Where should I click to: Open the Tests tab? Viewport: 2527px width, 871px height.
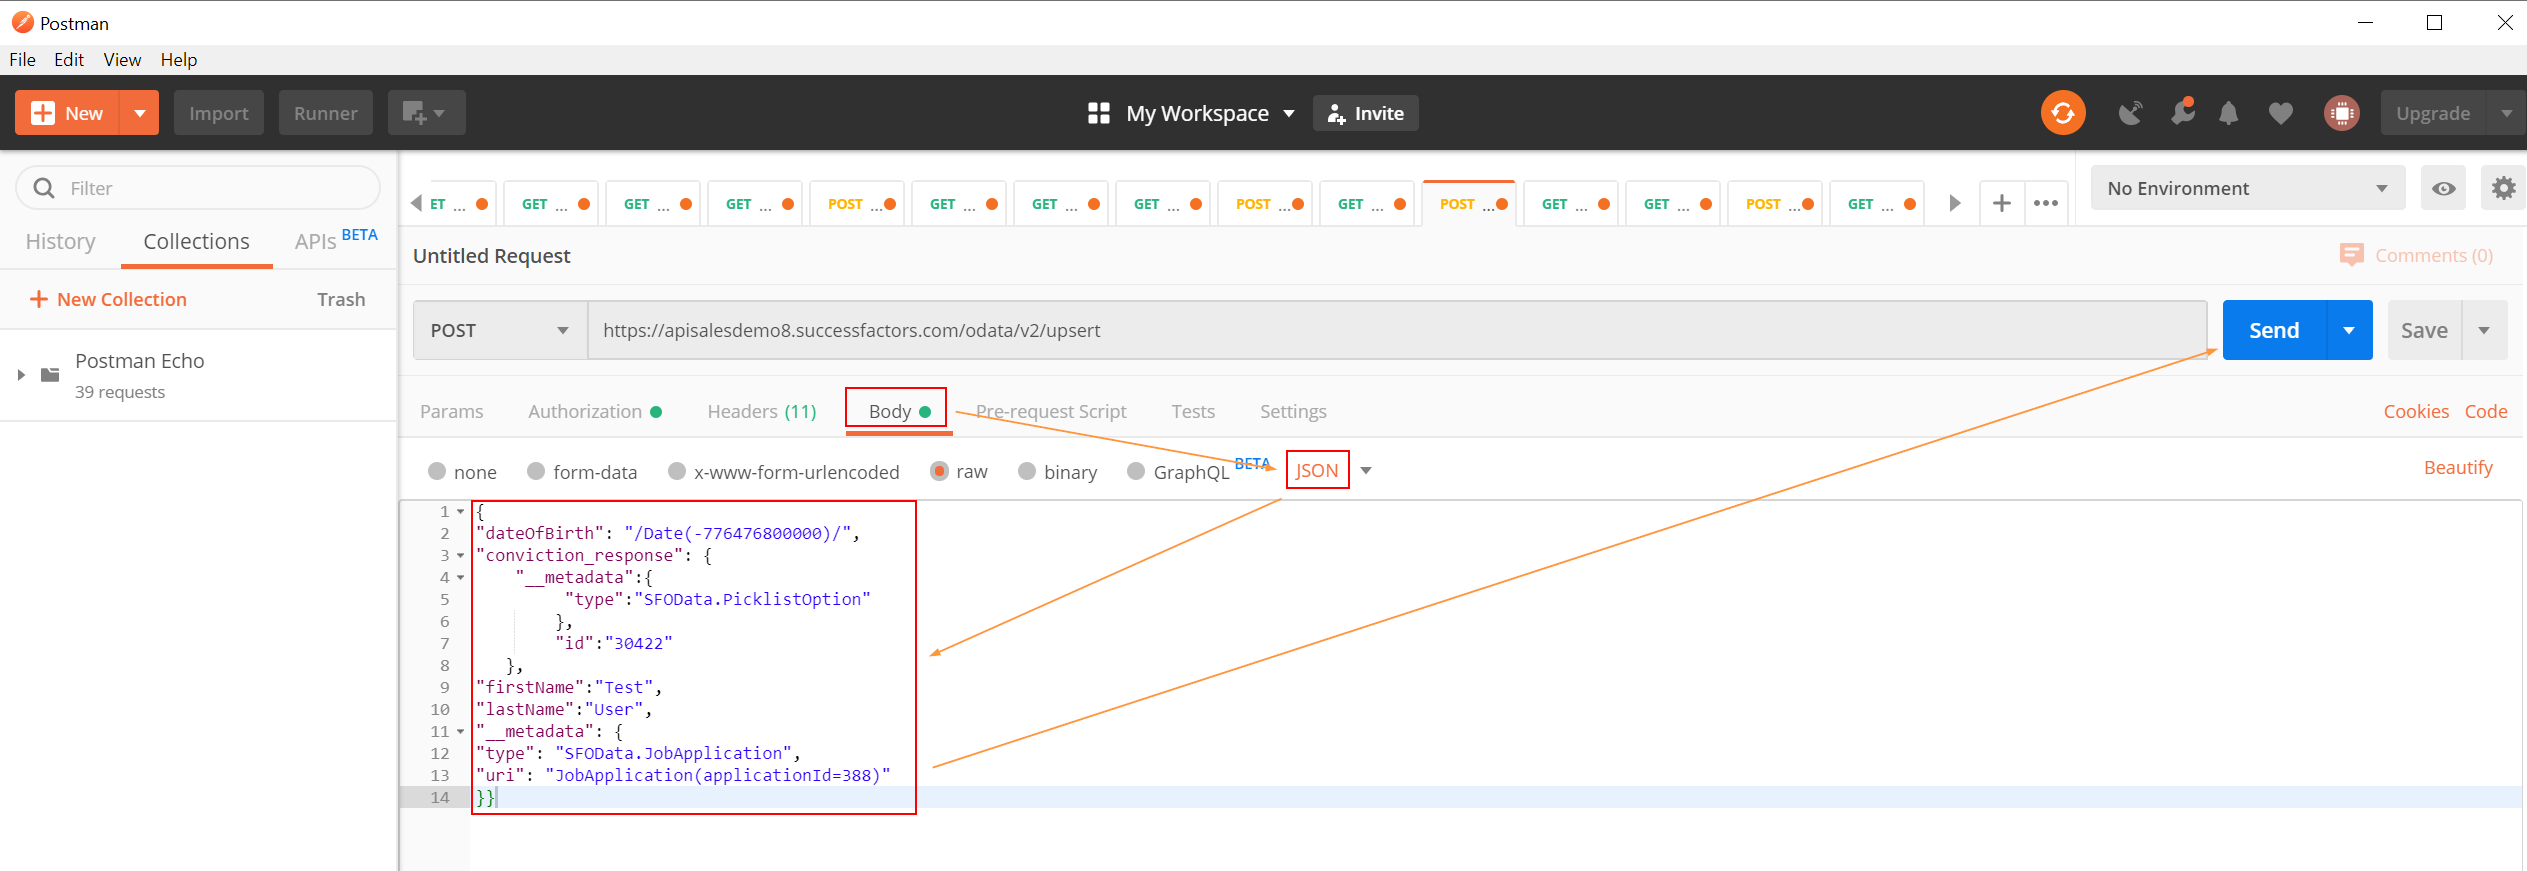pyautogui.click(x=1193, y=411)
